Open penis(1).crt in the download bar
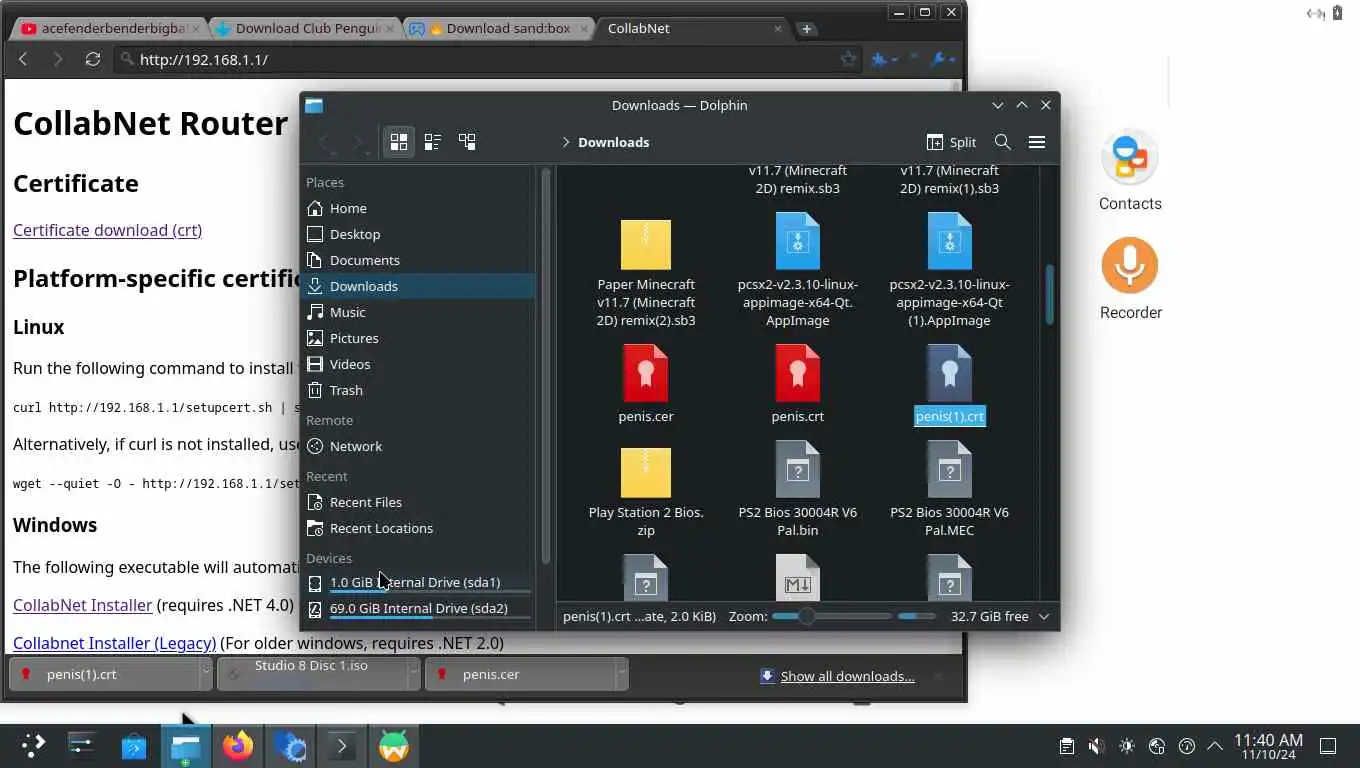The height and width of the screenshot is (768, 1360). point(105,674)
